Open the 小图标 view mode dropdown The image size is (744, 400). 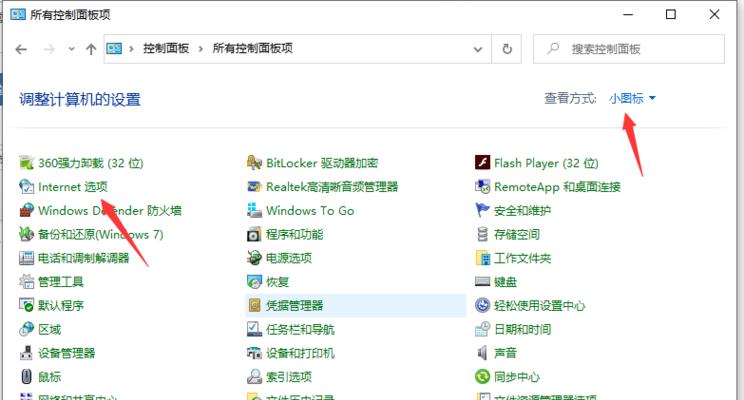pyautogui.click(x=632, y=98)
